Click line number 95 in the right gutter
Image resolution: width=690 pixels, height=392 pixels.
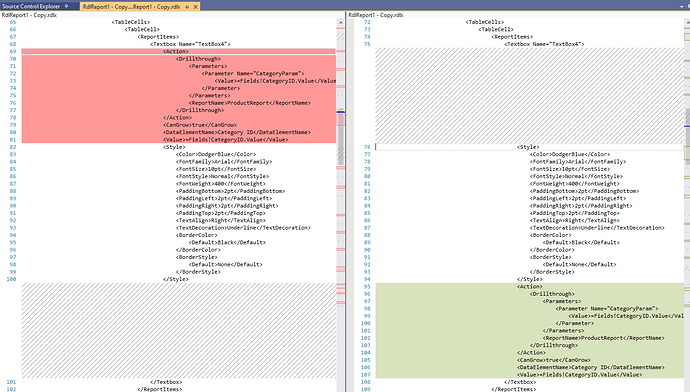pyautogui.click(x=367, y=286)
